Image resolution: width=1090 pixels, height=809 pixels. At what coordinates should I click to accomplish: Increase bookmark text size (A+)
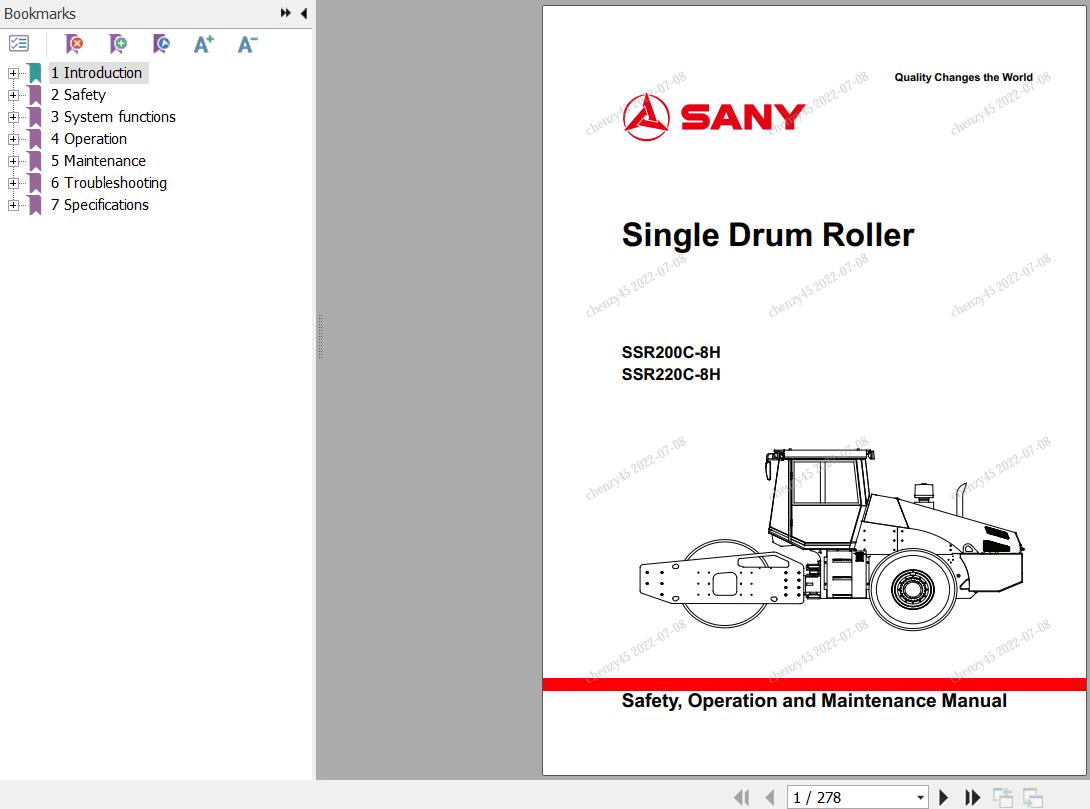coord(204,44)
